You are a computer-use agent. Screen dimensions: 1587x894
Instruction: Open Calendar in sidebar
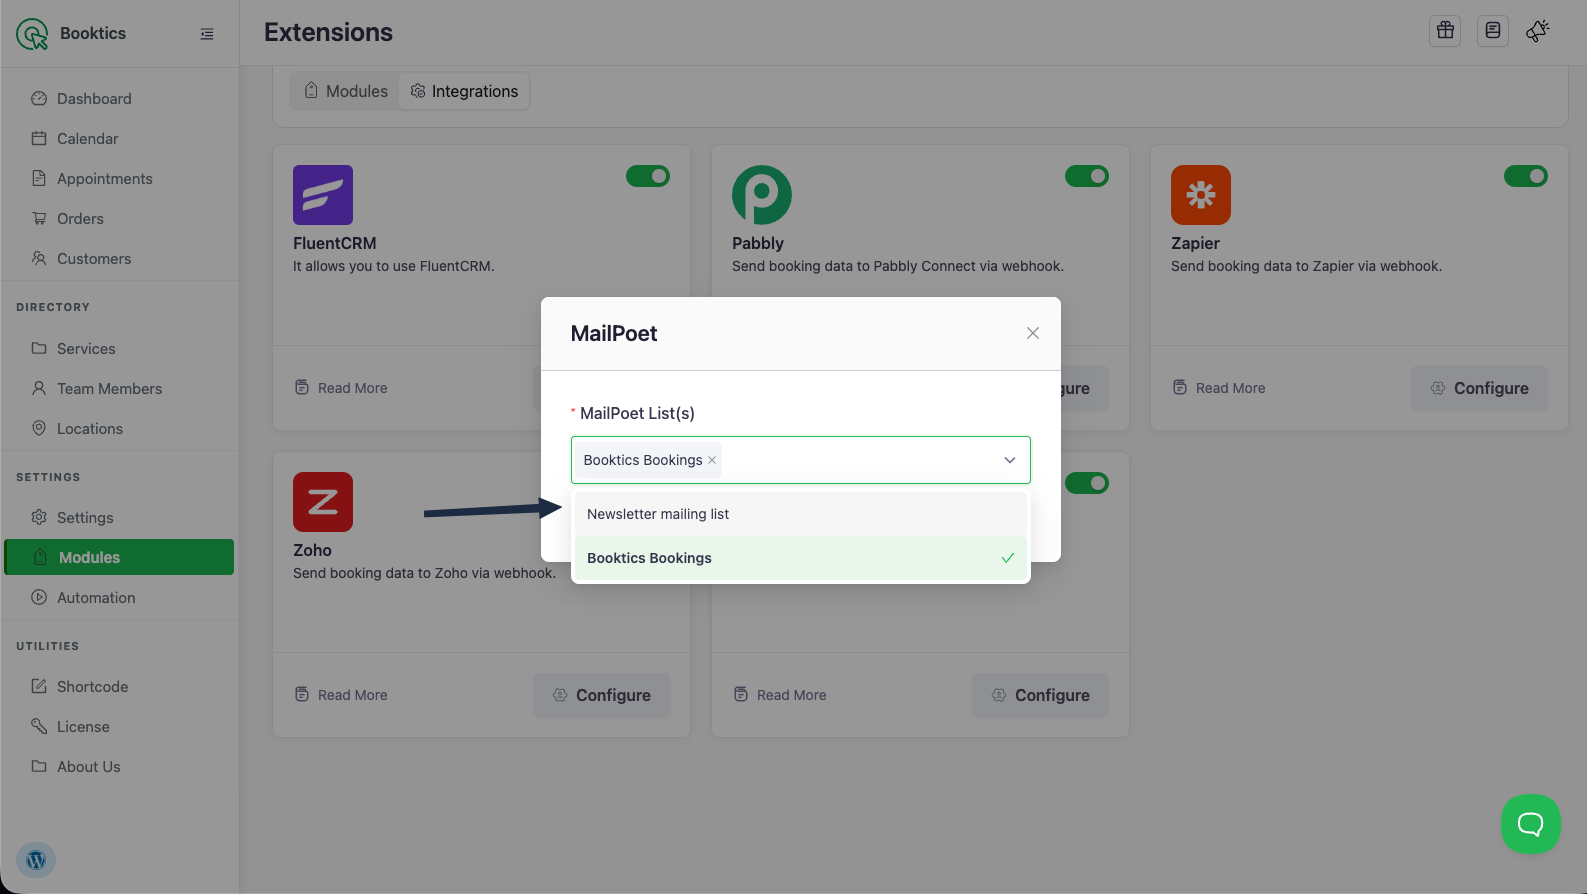(119, 138)
